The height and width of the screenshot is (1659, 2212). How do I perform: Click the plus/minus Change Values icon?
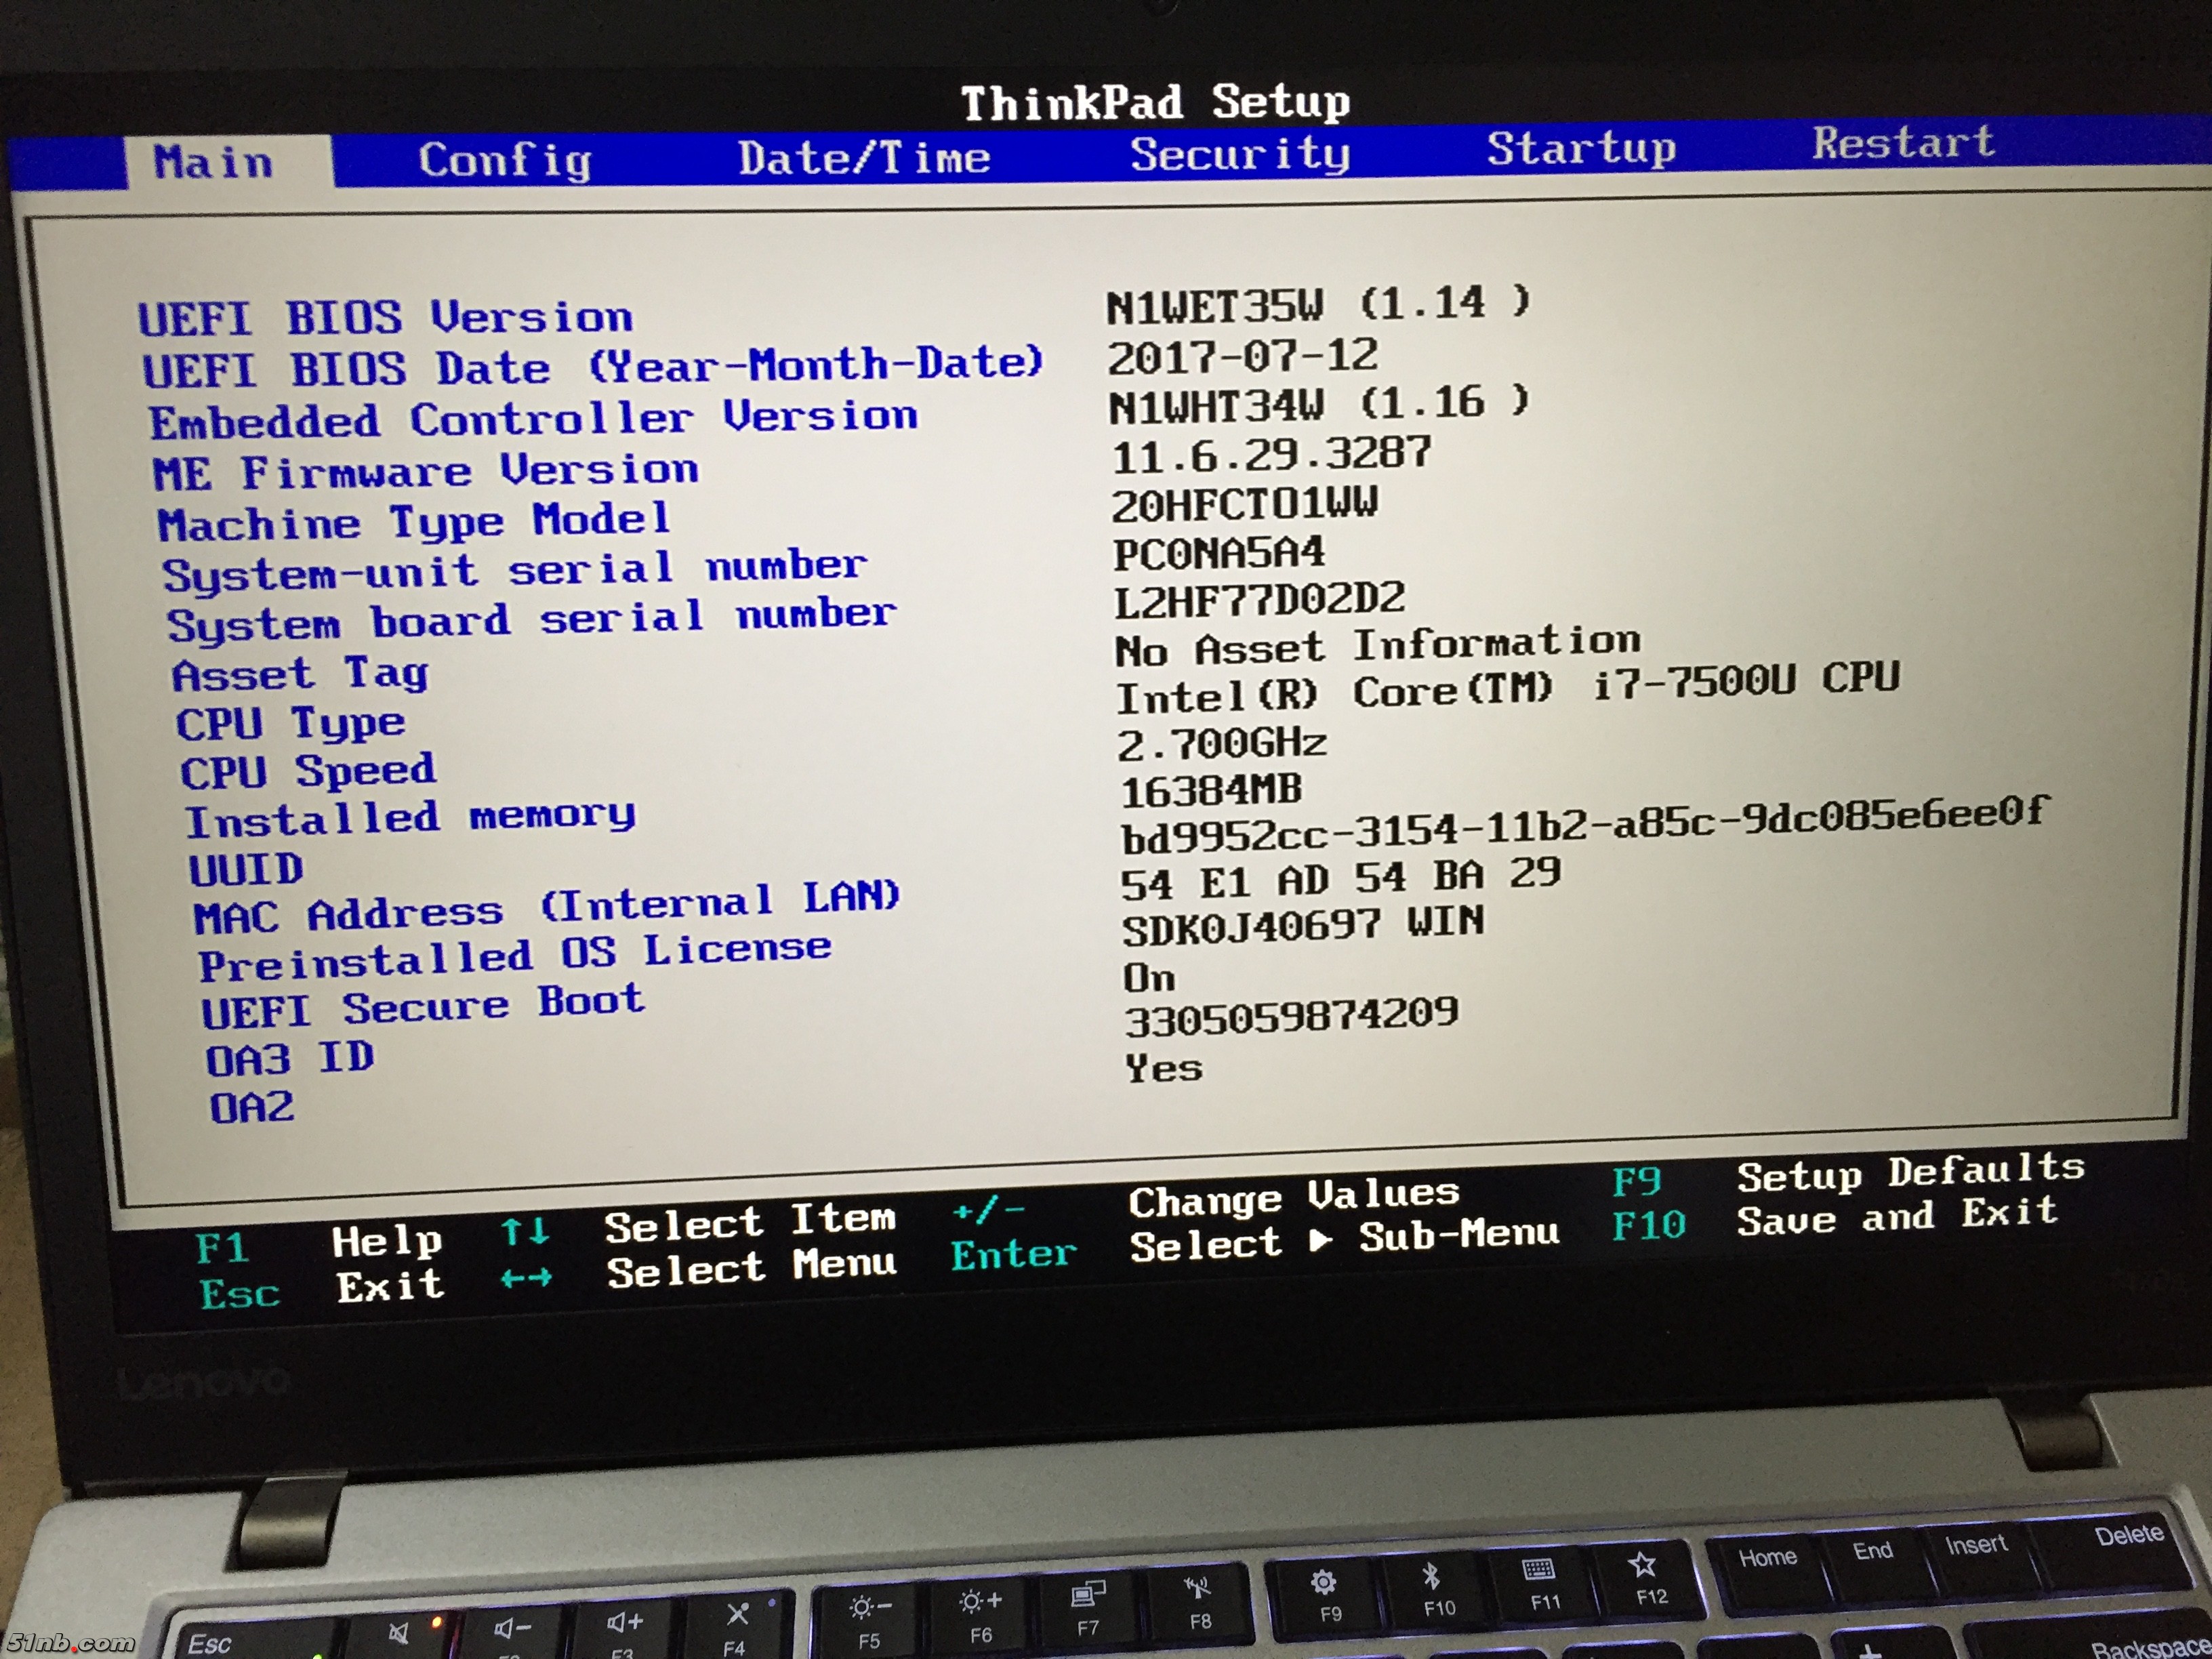pos(988,1211)
